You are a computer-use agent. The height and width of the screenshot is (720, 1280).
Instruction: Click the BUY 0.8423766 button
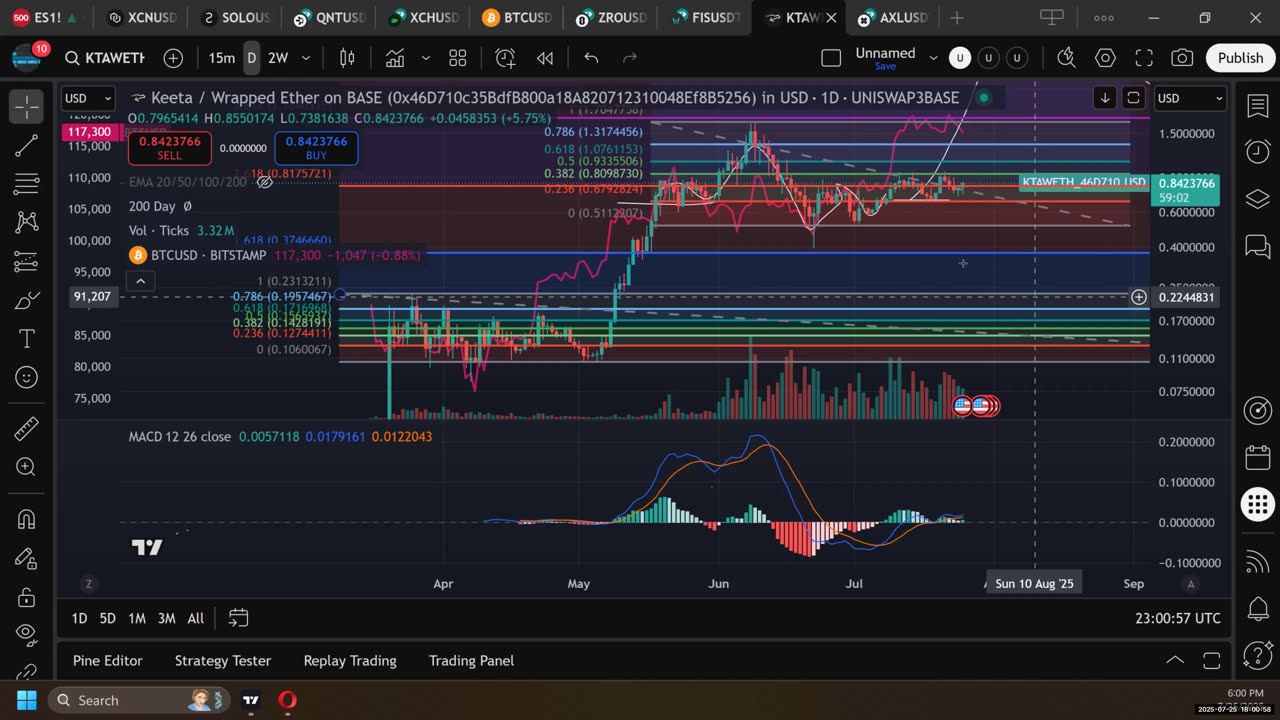pyautogui.click(x=316, y=148)
